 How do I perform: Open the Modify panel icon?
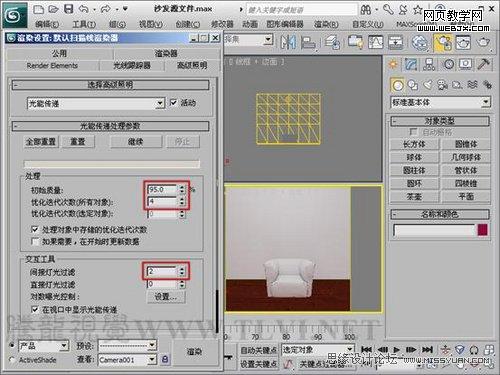click(411, 64)
